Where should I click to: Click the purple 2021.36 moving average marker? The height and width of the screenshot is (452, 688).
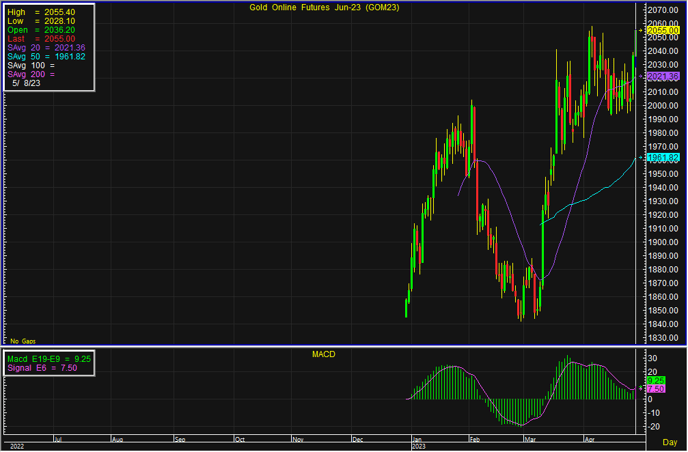[663, 76]
